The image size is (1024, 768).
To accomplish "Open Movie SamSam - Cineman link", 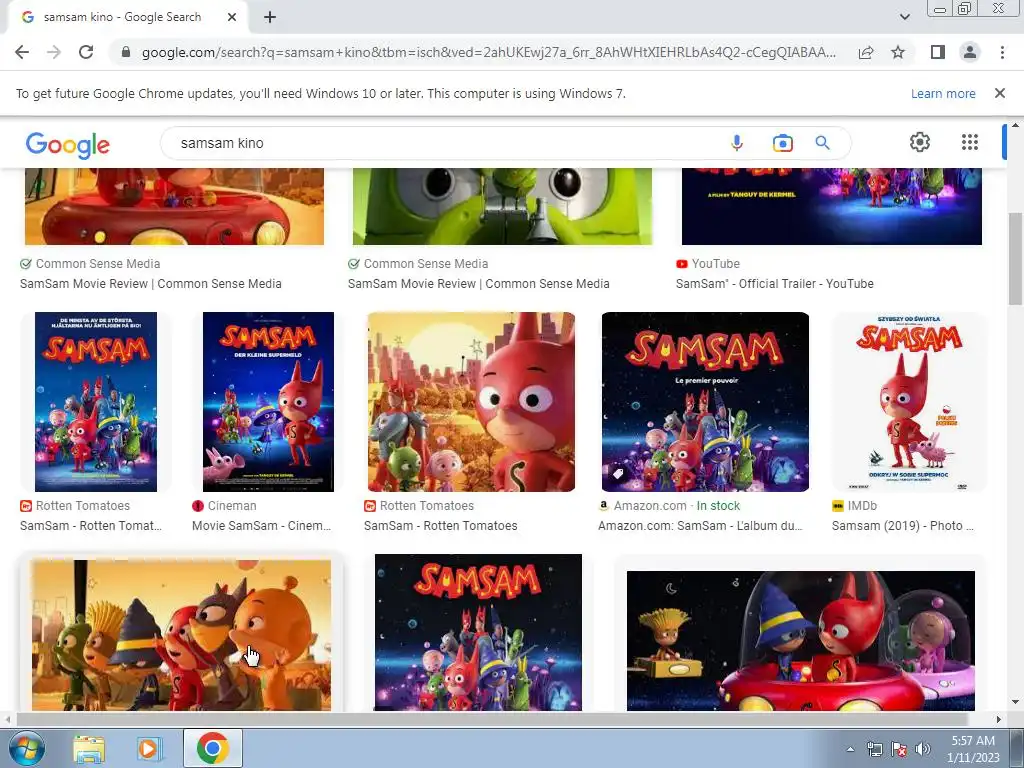I will (261, 526).
